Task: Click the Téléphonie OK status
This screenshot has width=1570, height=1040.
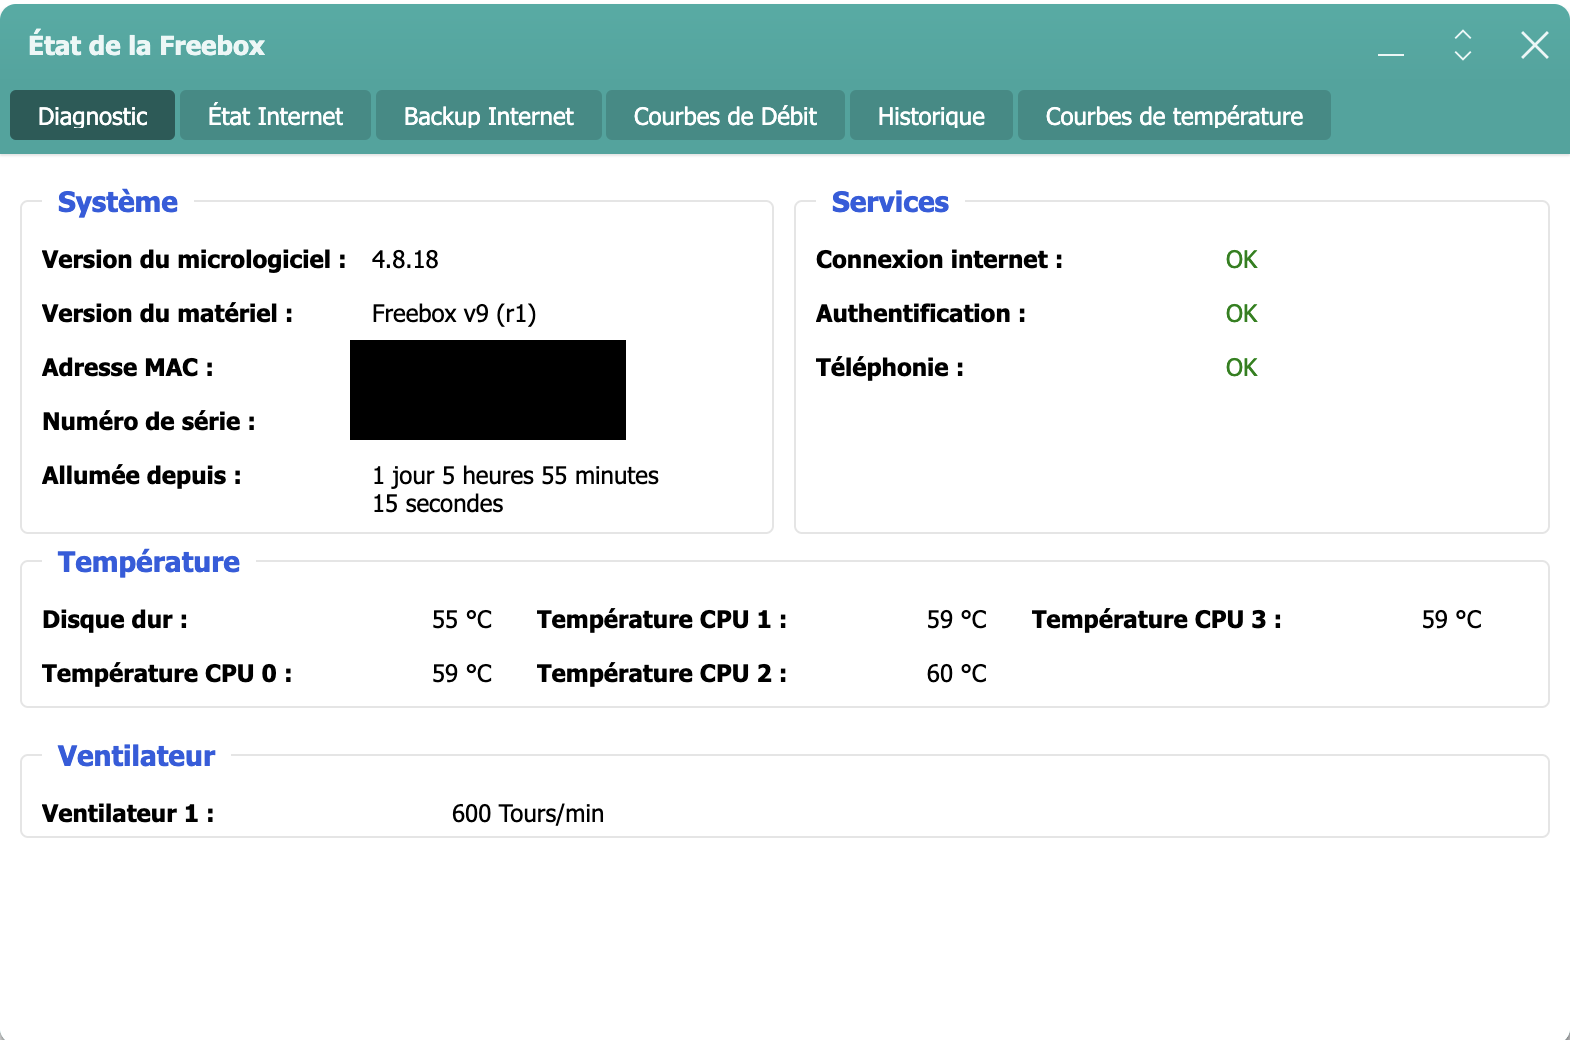Action: click(1241, 368)
